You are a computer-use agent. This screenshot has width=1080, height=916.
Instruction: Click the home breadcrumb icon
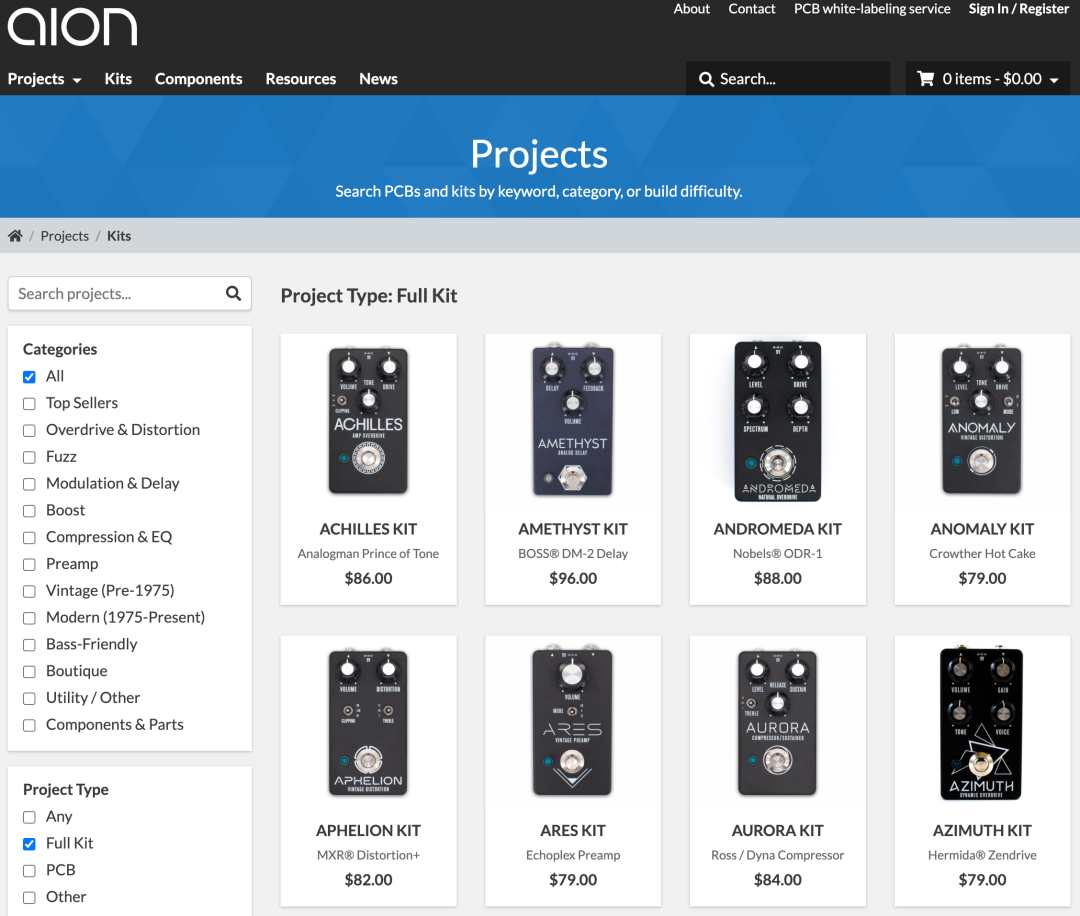coord(15,236)
